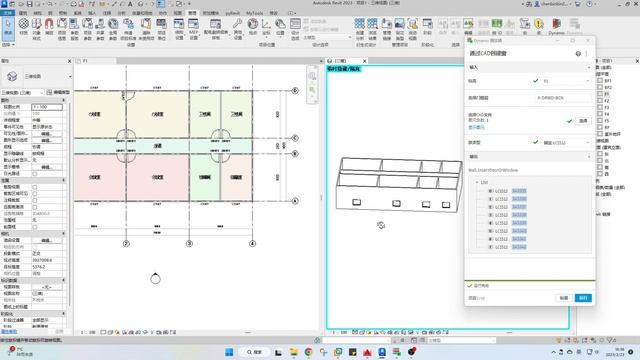This screenshot has height=360, width=640.
Task: Activate the F1 floor plan view tab
Action: [96, 61]
